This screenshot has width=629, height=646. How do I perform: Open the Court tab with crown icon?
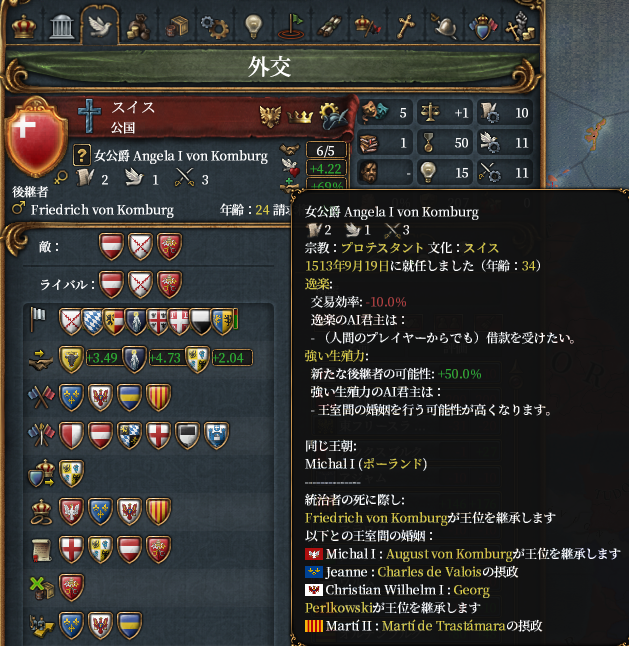(x=23, y=27)
